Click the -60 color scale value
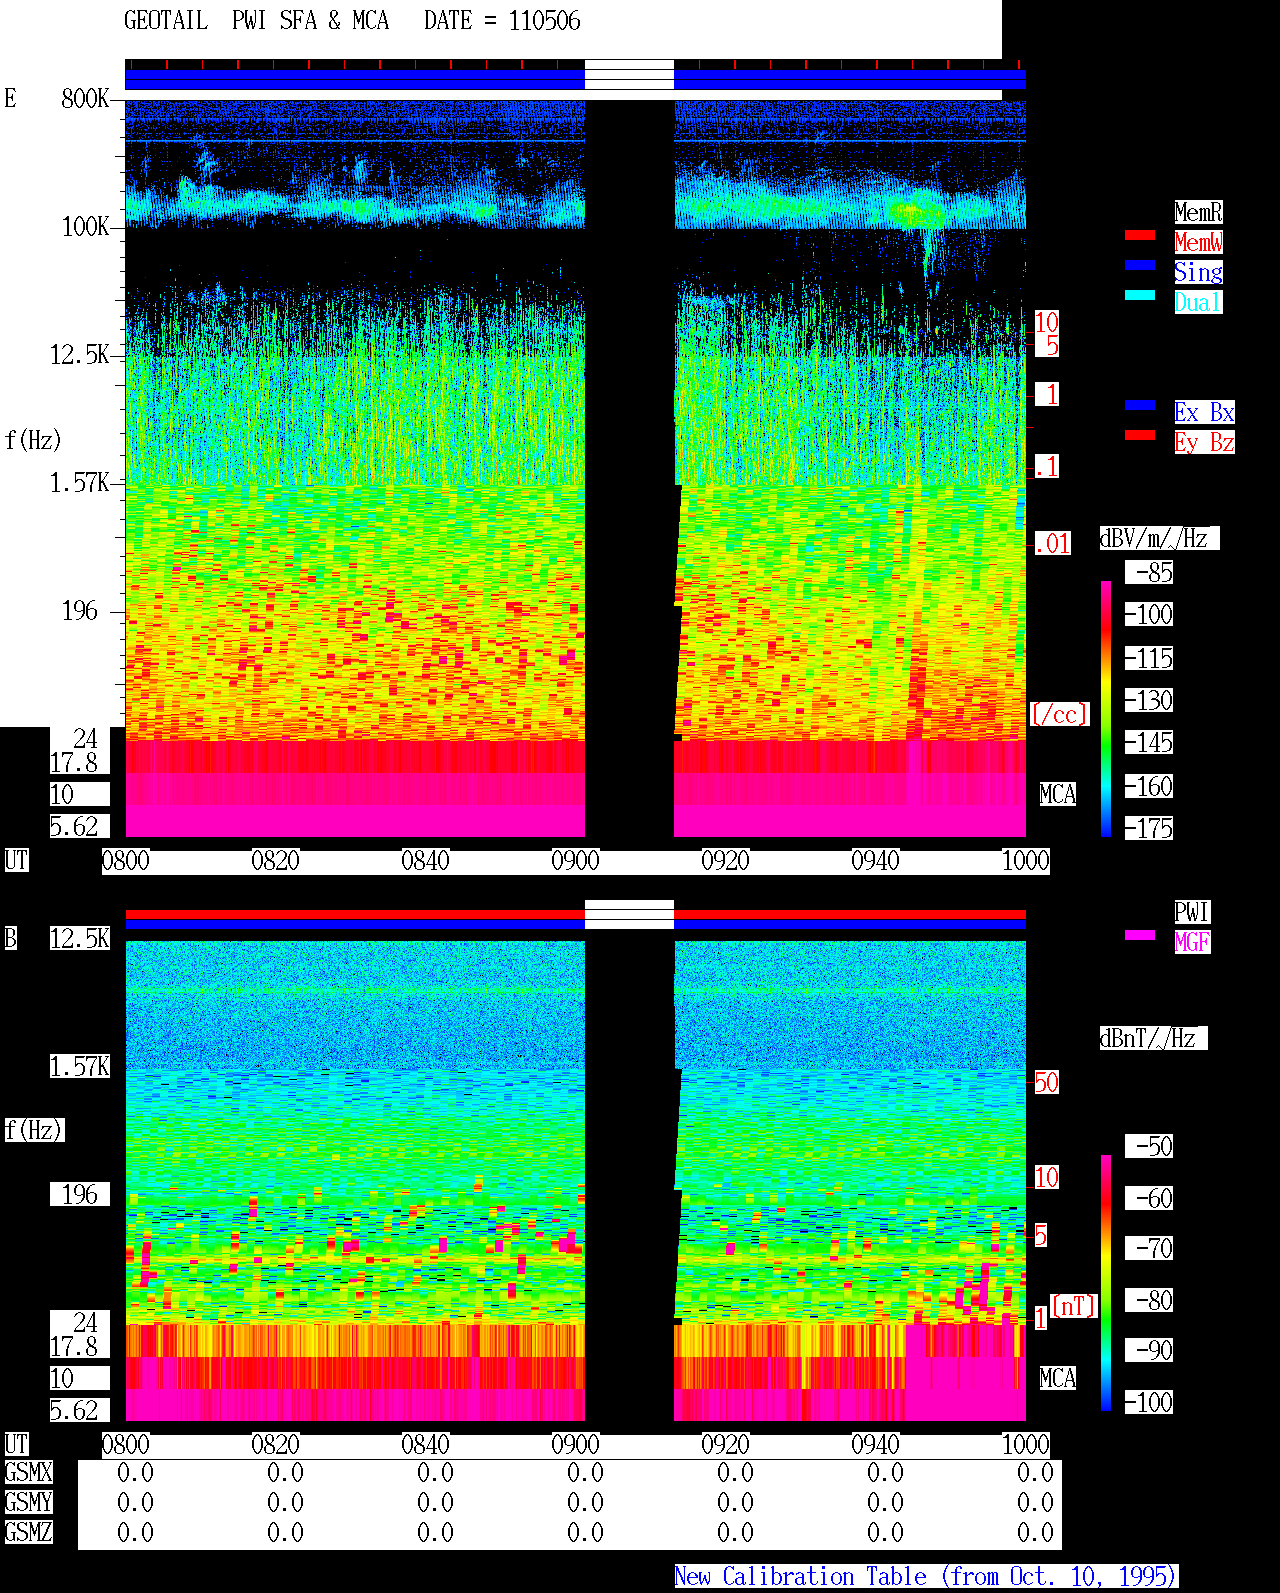The height and width of the screenshot is (1593, 1280). pyautogui.click(x=1149, y=1198)
